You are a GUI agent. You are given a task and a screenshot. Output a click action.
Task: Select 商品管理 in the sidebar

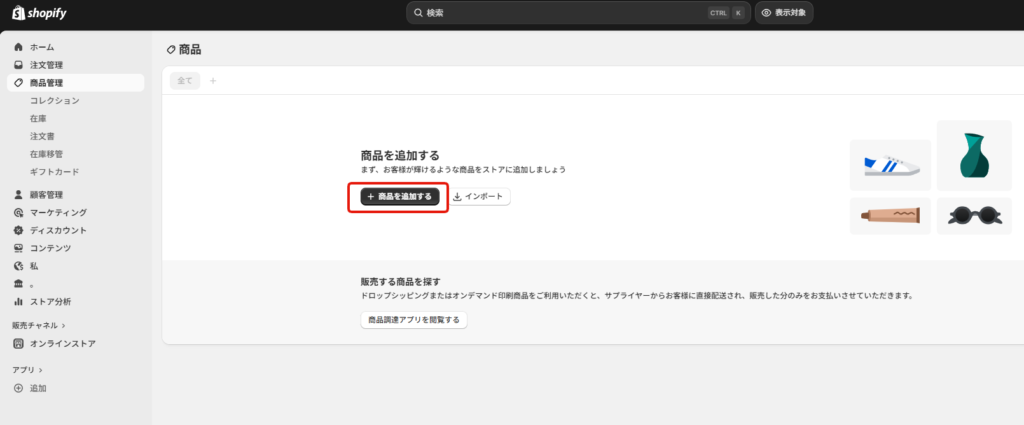pyautogui.click(x=76, y=83)
